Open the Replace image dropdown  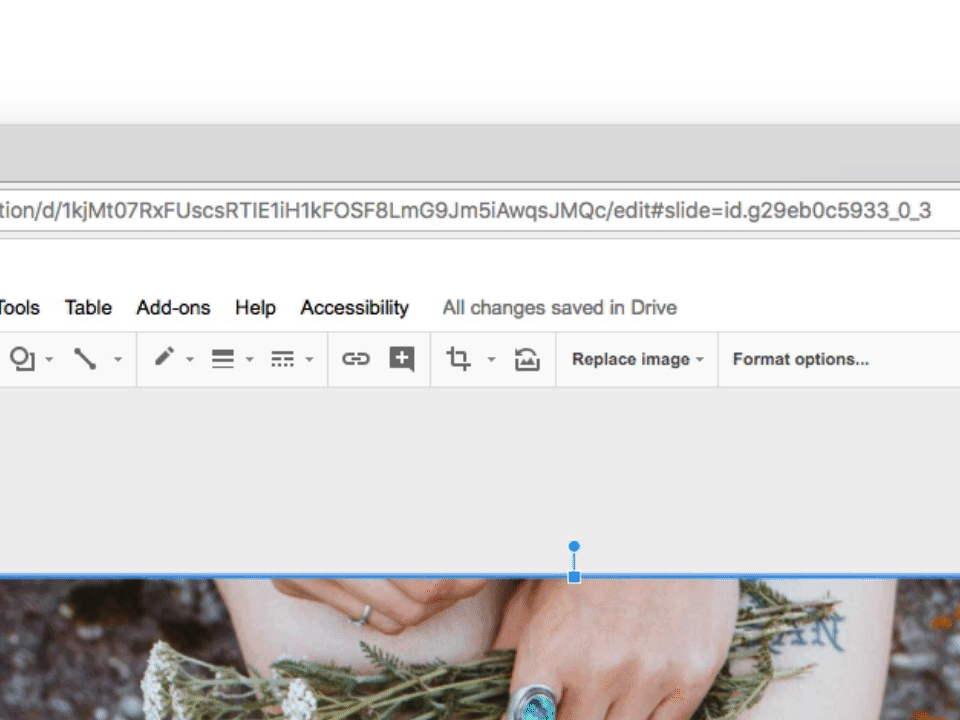(x=637, y=359)
